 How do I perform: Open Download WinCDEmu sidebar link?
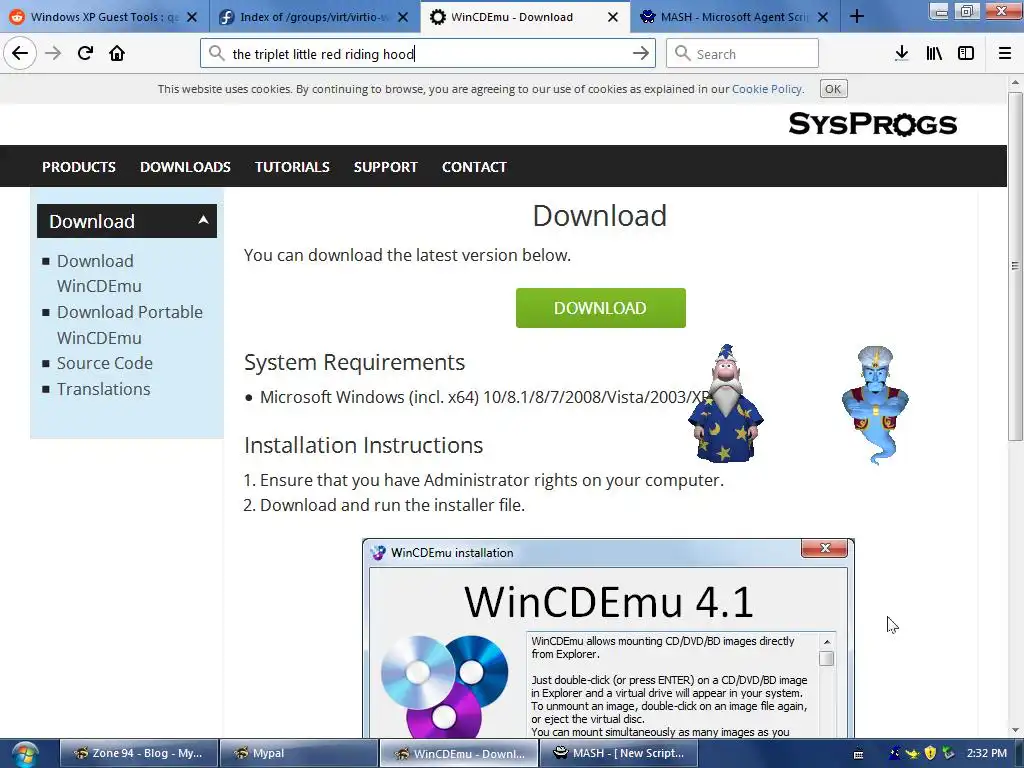99,274
